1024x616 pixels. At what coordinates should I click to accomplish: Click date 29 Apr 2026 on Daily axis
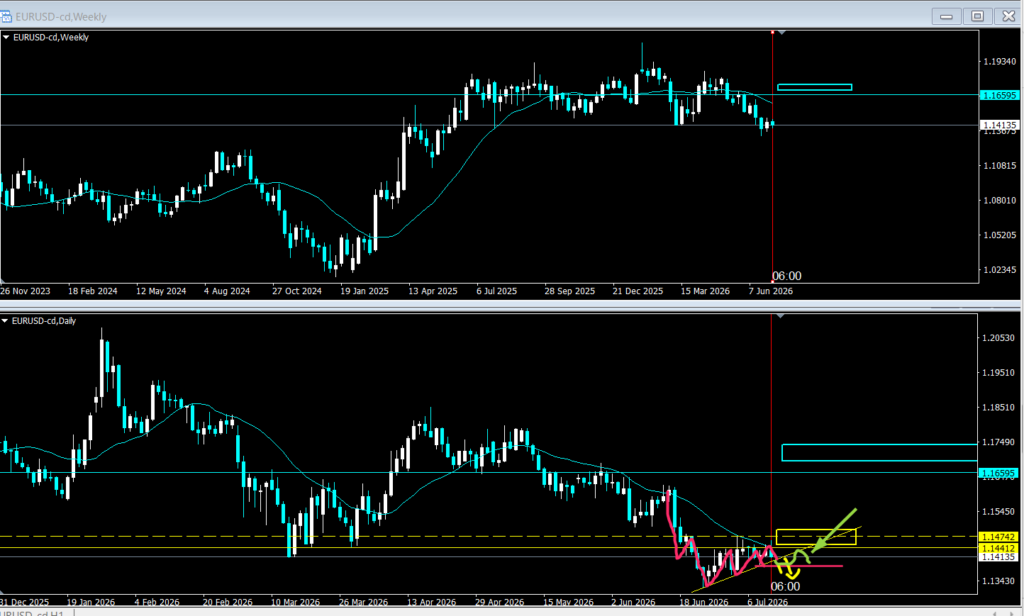pos(500,602)
